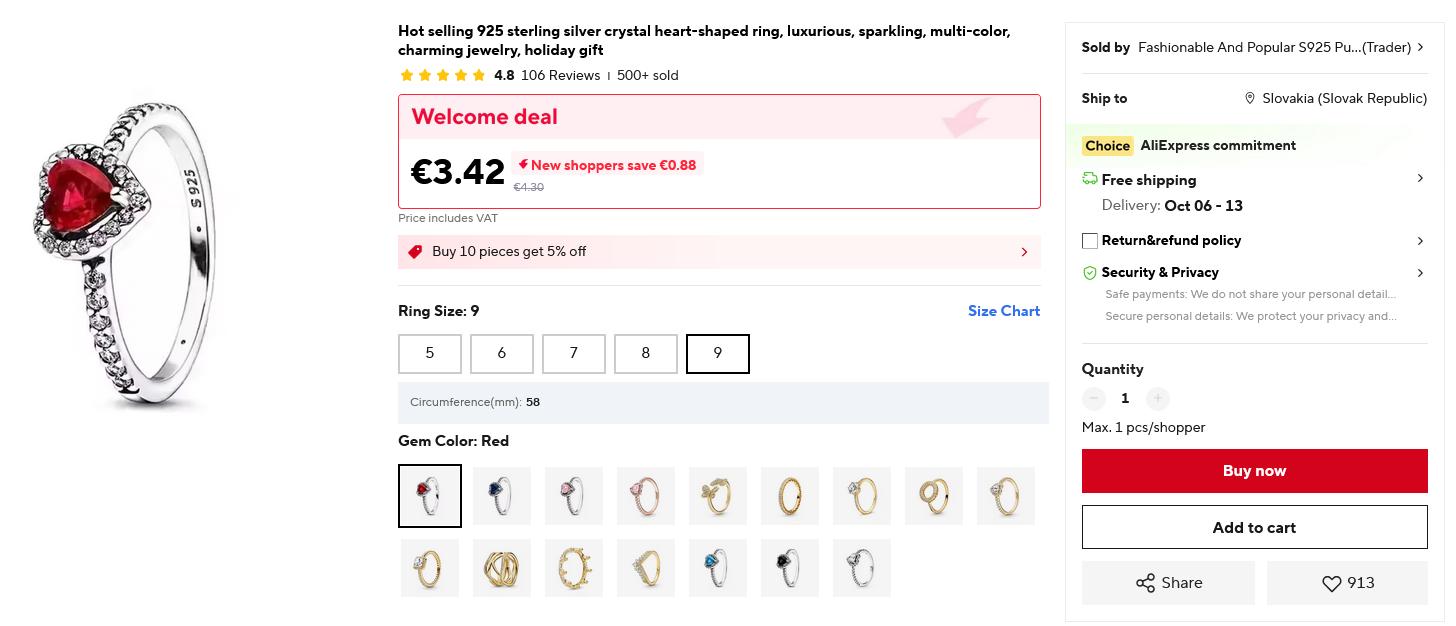Open the Size Chart link
Screen dimensions: 1456x626
tap(1003, 311)
